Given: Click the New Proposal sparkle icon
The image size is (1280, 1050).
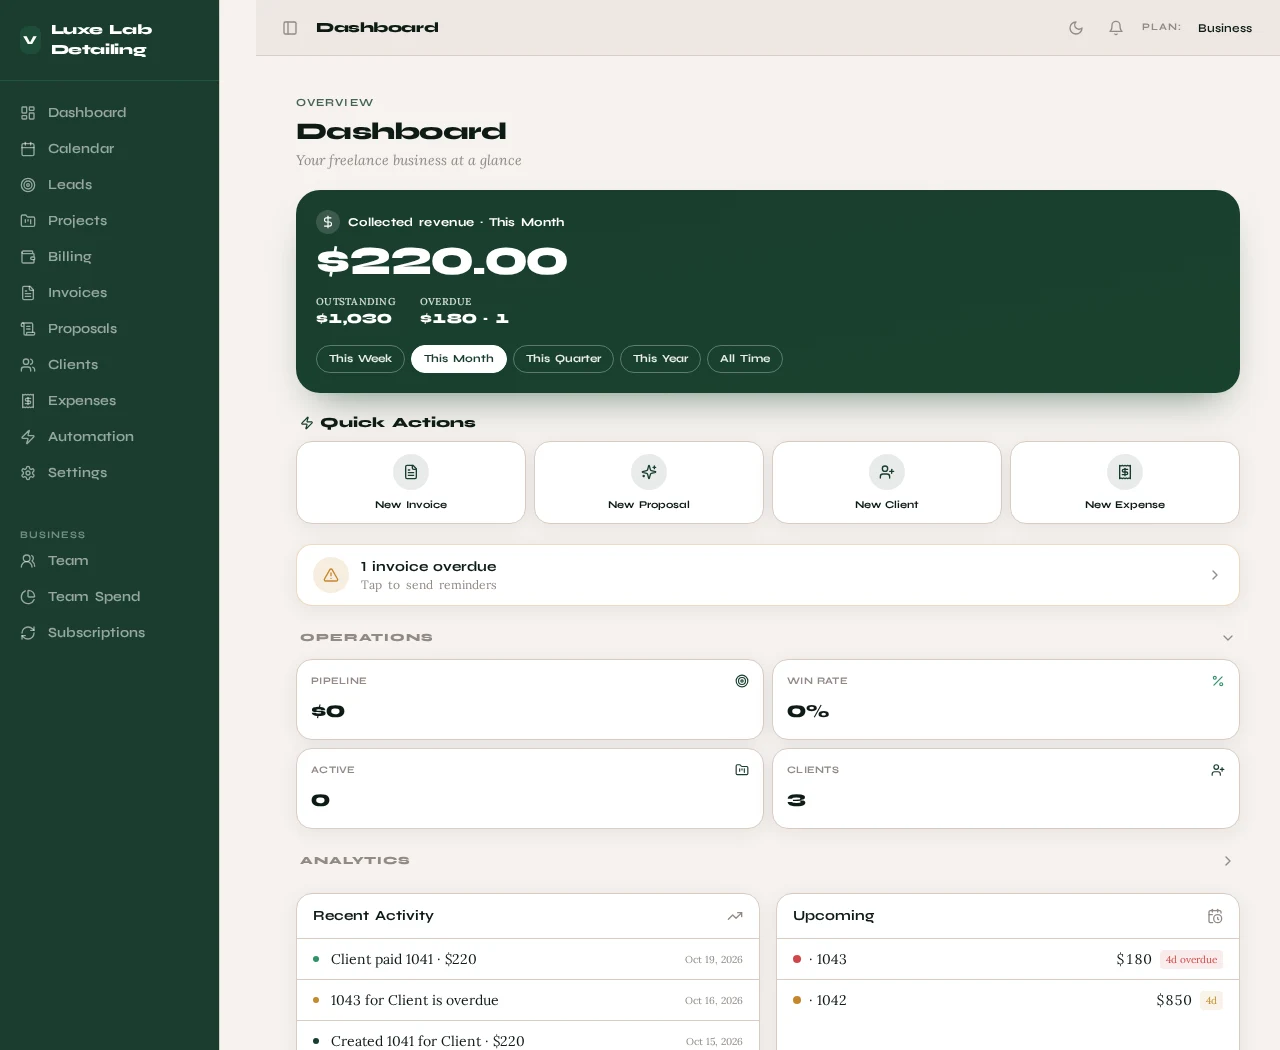Looking at the screenshot, I should click(x=649, y=472).
